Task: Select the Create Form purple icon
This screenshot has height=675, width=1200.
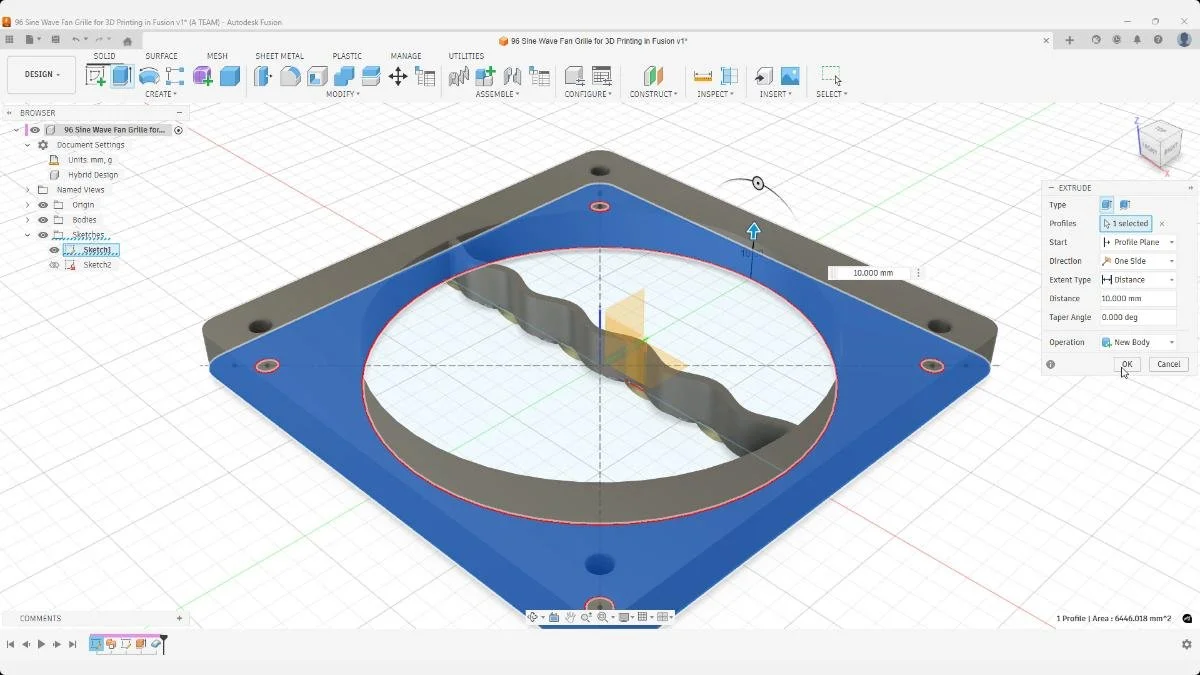Action: click(203, 76)
